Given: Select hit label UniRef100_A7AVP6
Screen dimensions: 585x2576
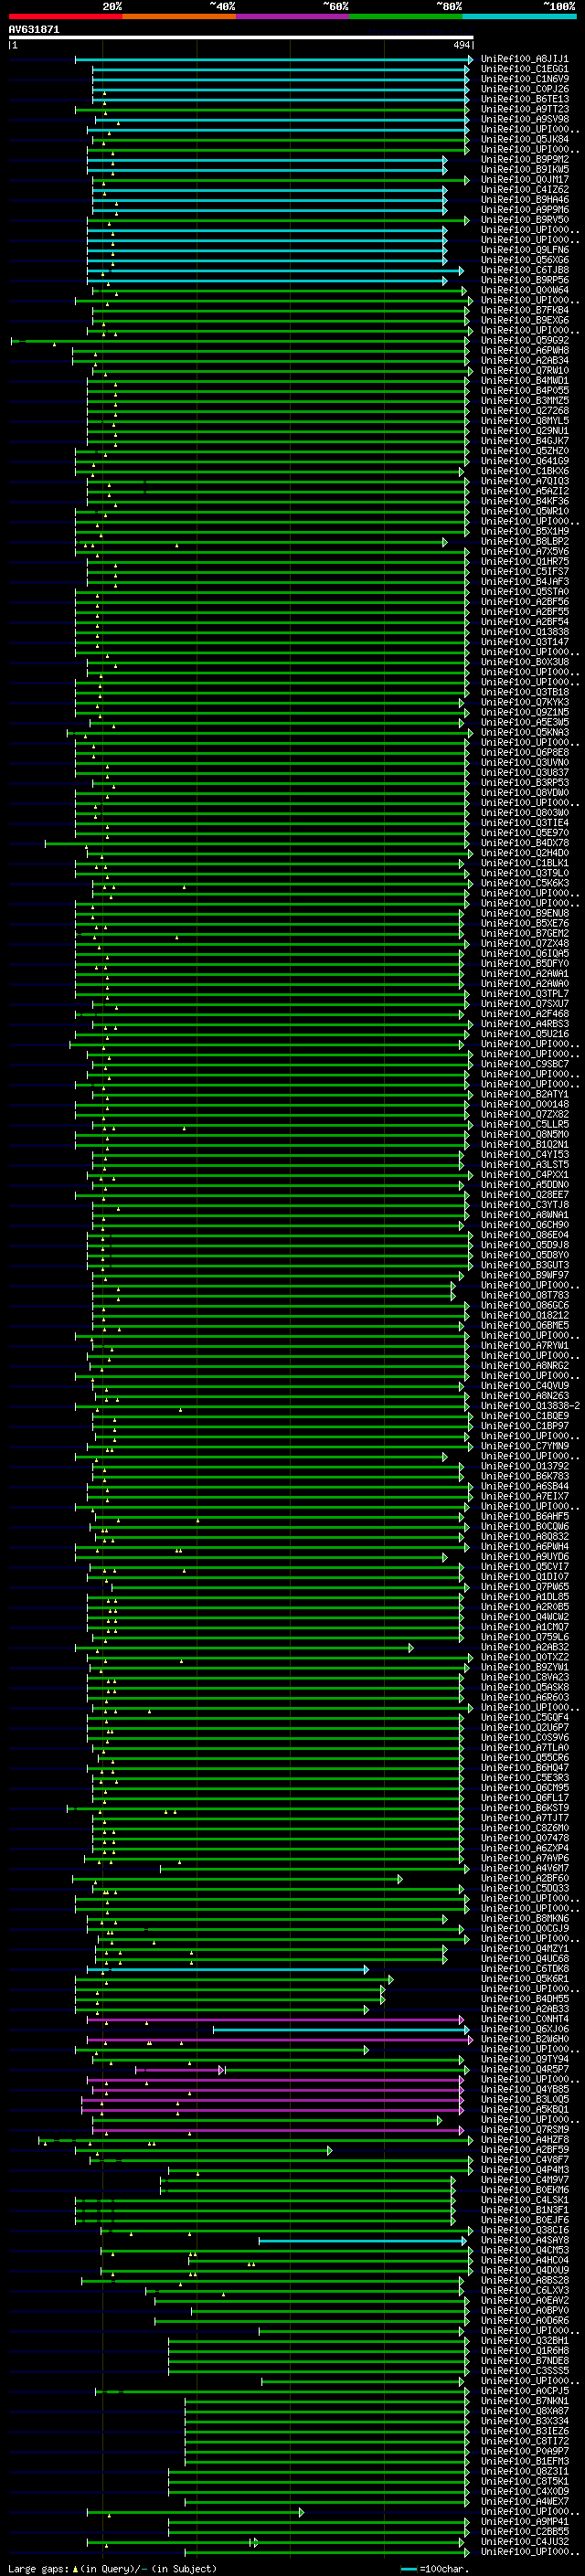Looking at the screenshot, I should point(524,1858).
